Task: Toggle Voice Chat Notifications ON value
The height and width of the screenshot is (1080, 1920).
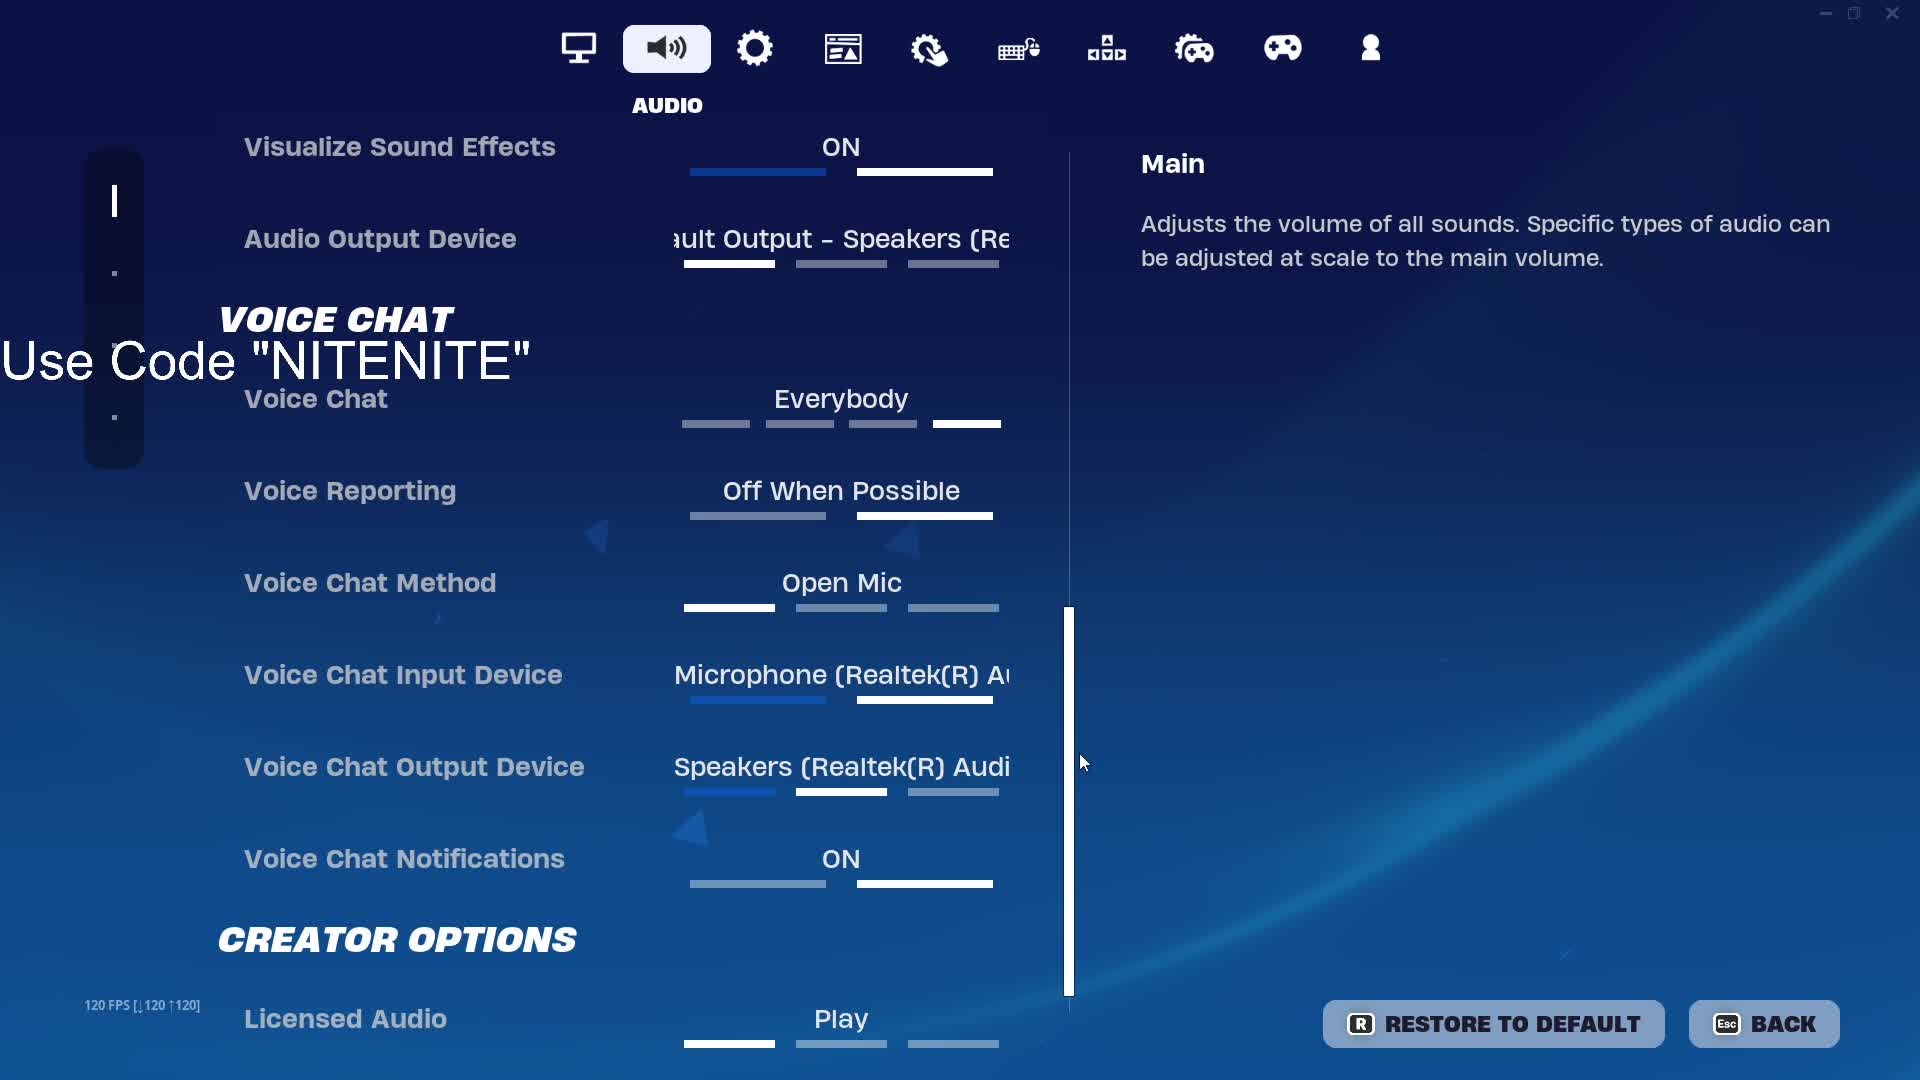Action: pos(841,859)
